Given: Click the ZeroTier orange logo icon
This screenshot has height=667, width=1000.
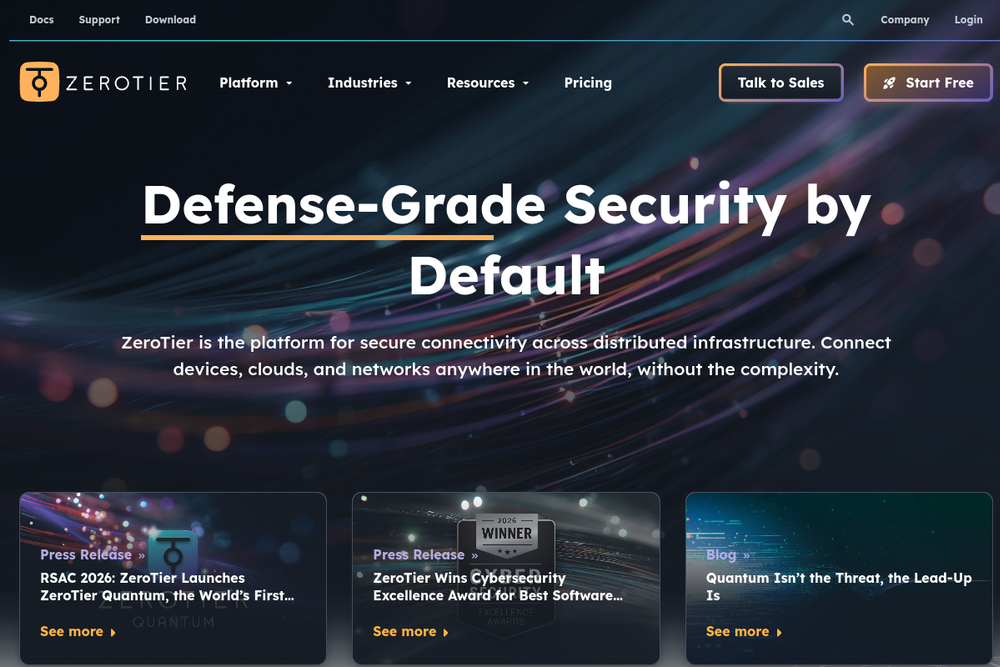Looking at the screenshot, I should click(40, 82).
